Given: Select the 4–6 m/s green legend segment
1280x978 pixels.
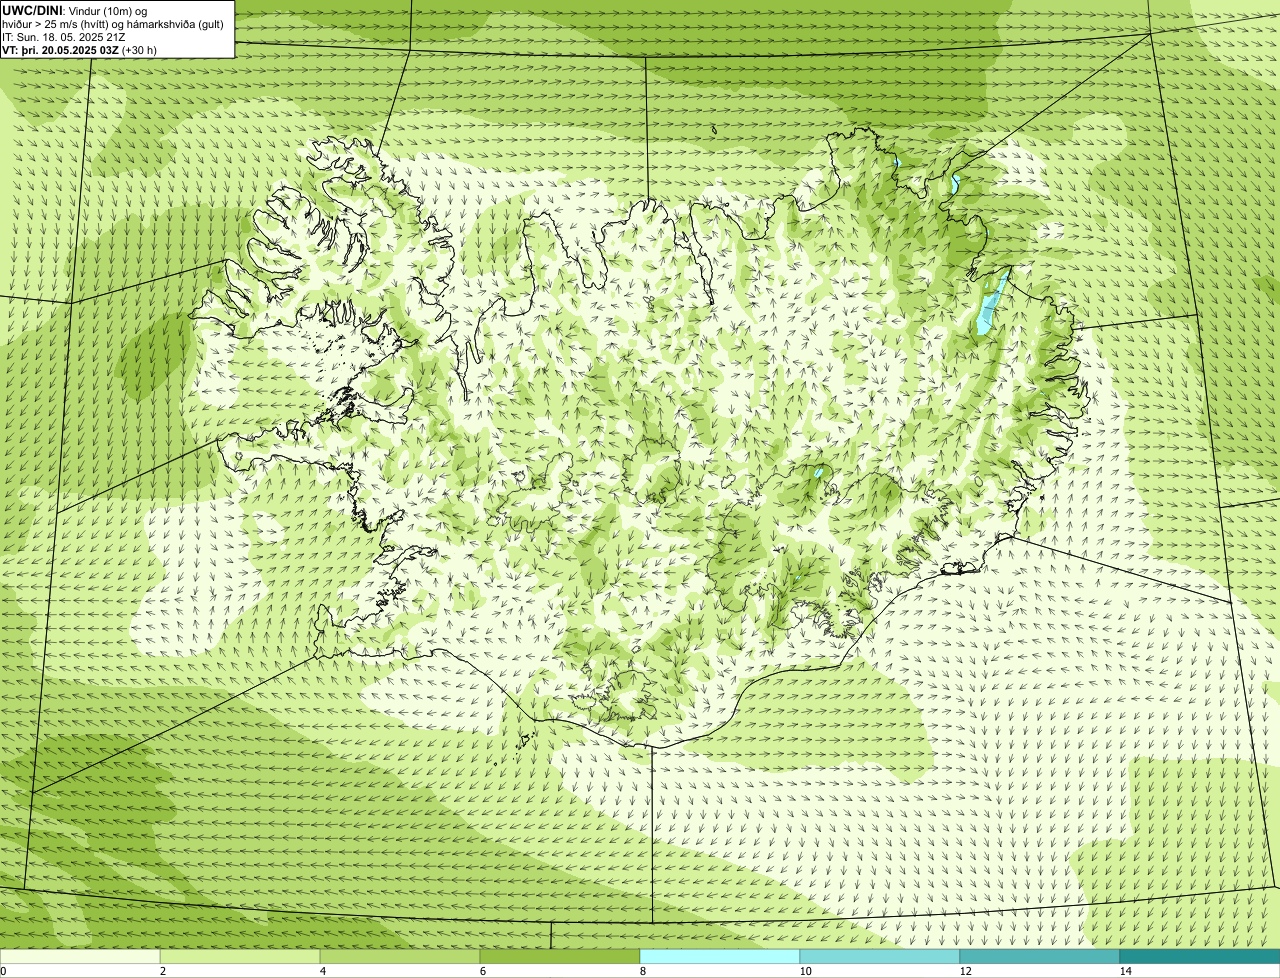Looking at the screenshot, I should 400,956.
